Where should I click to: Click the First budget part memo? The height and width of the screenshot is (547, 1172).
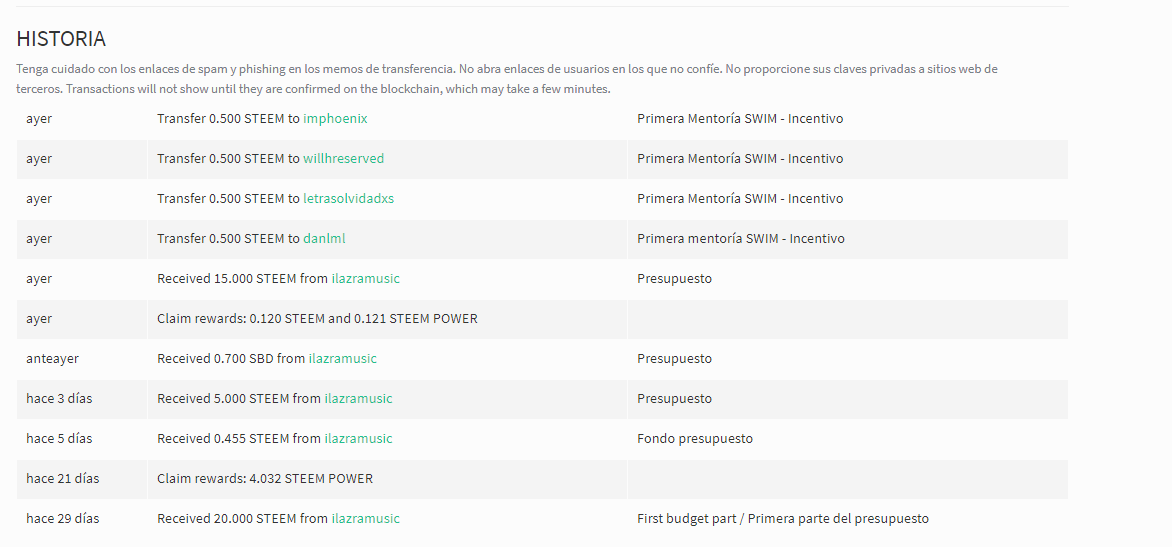(783, 519)
